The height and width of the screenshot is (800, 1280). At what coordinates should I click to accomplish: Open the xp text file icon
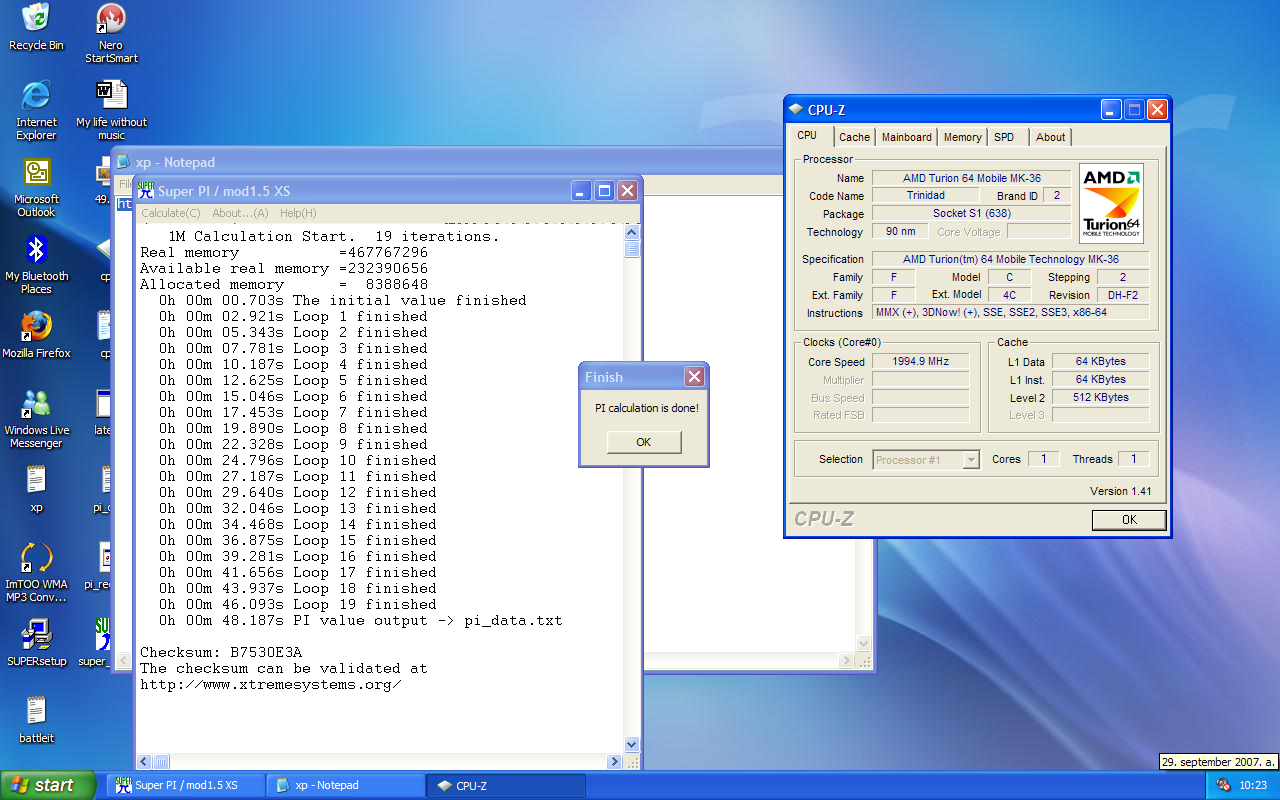[36, 490]
